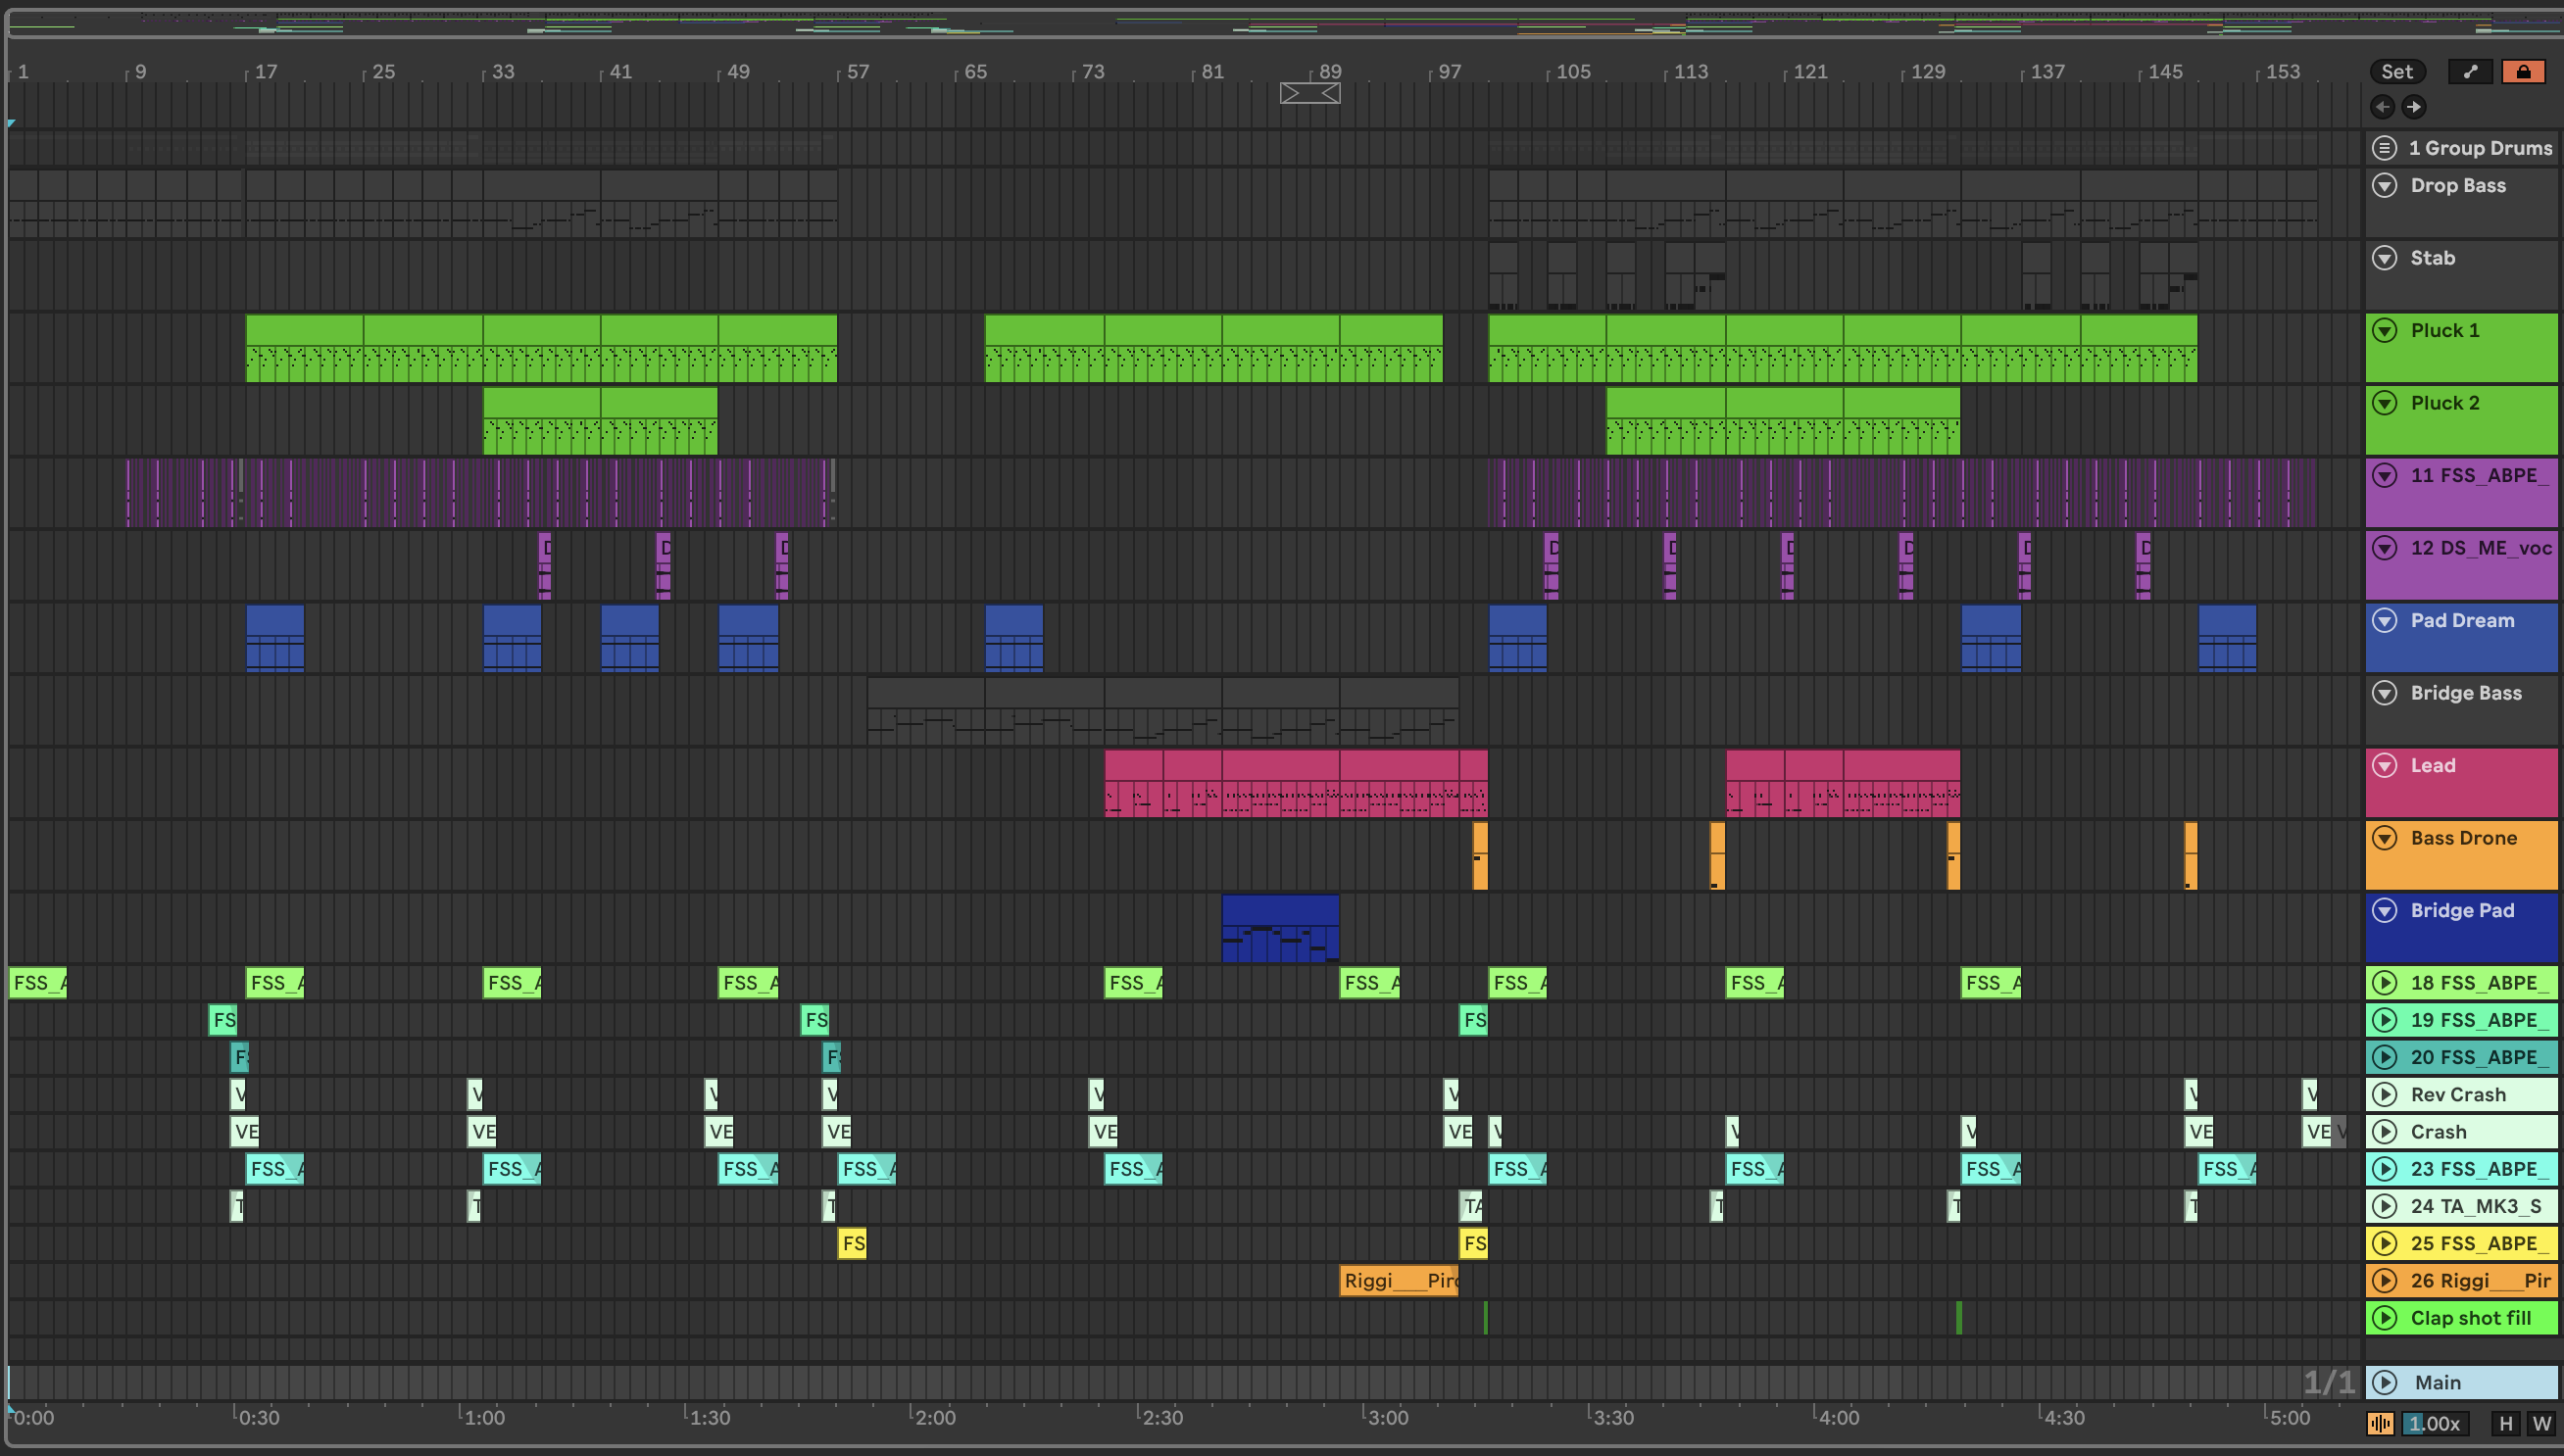
Task: Fold the Bass Drone track arrow
Action: tap(2385, 838)
